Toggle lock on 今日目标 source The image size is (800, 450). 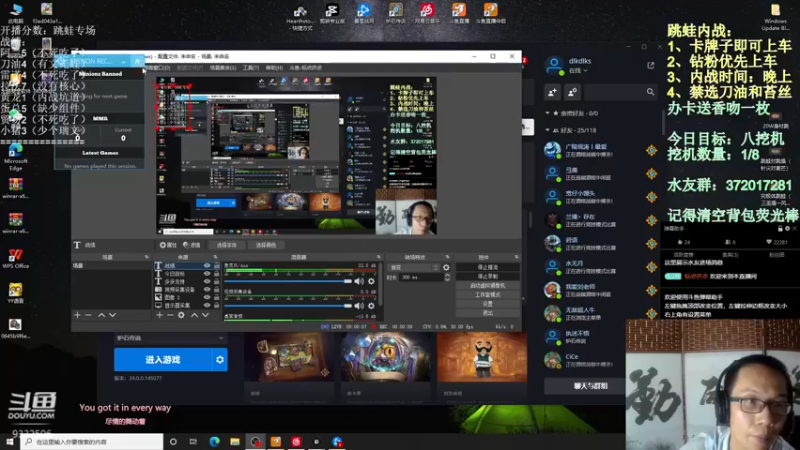click(x=216, y=273)
